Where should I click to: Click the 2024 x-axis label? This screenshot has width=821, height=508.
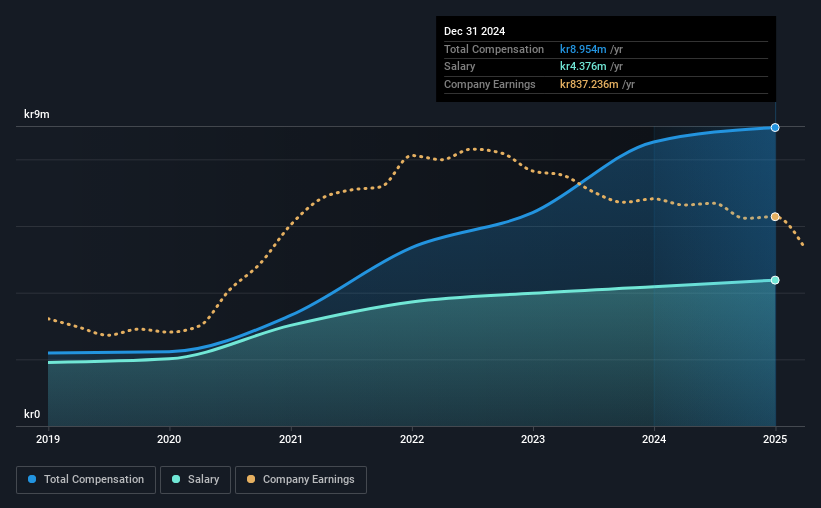point(654,439)
